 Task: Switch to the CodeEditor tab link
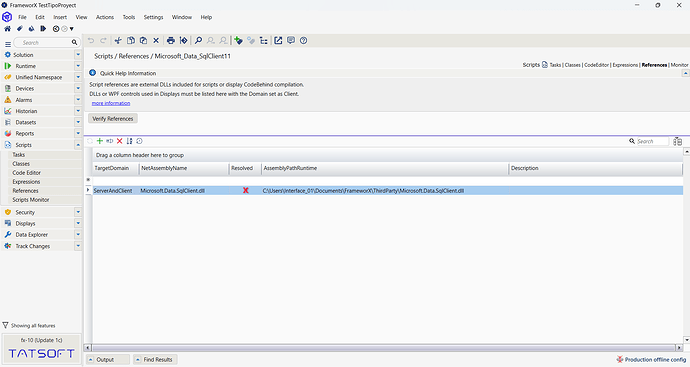(596, 65)
